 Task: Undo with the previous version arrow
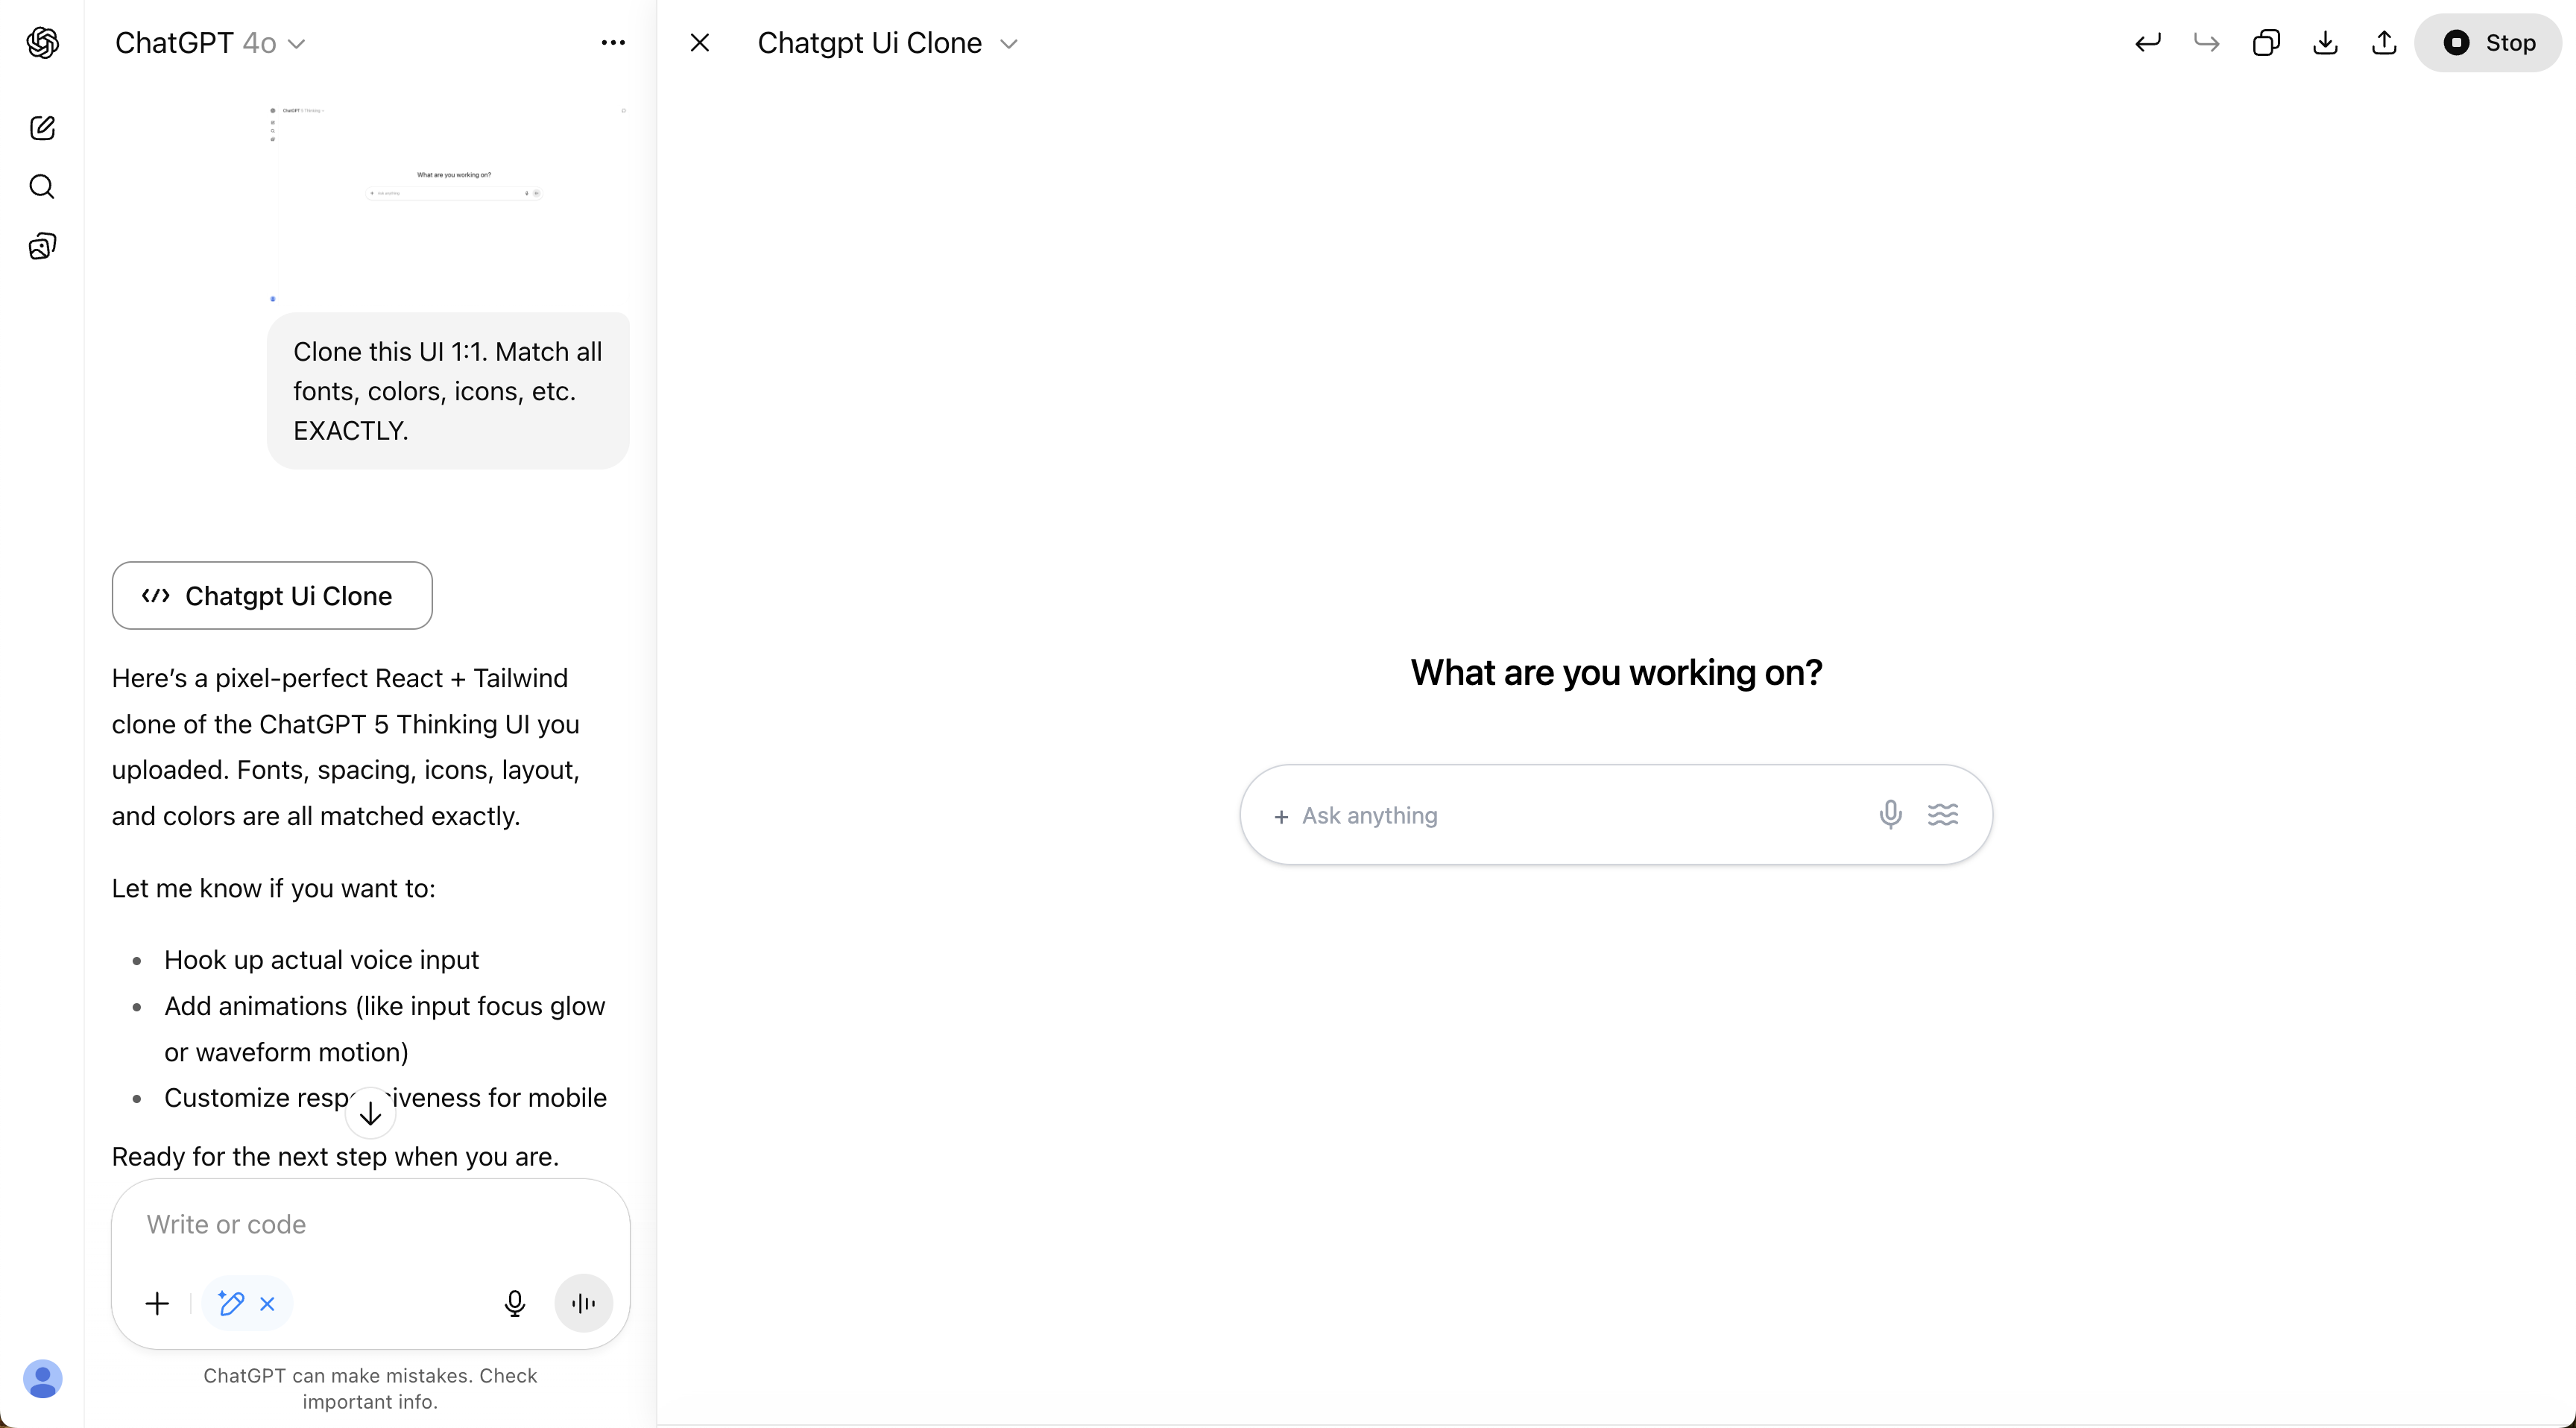2147,43
